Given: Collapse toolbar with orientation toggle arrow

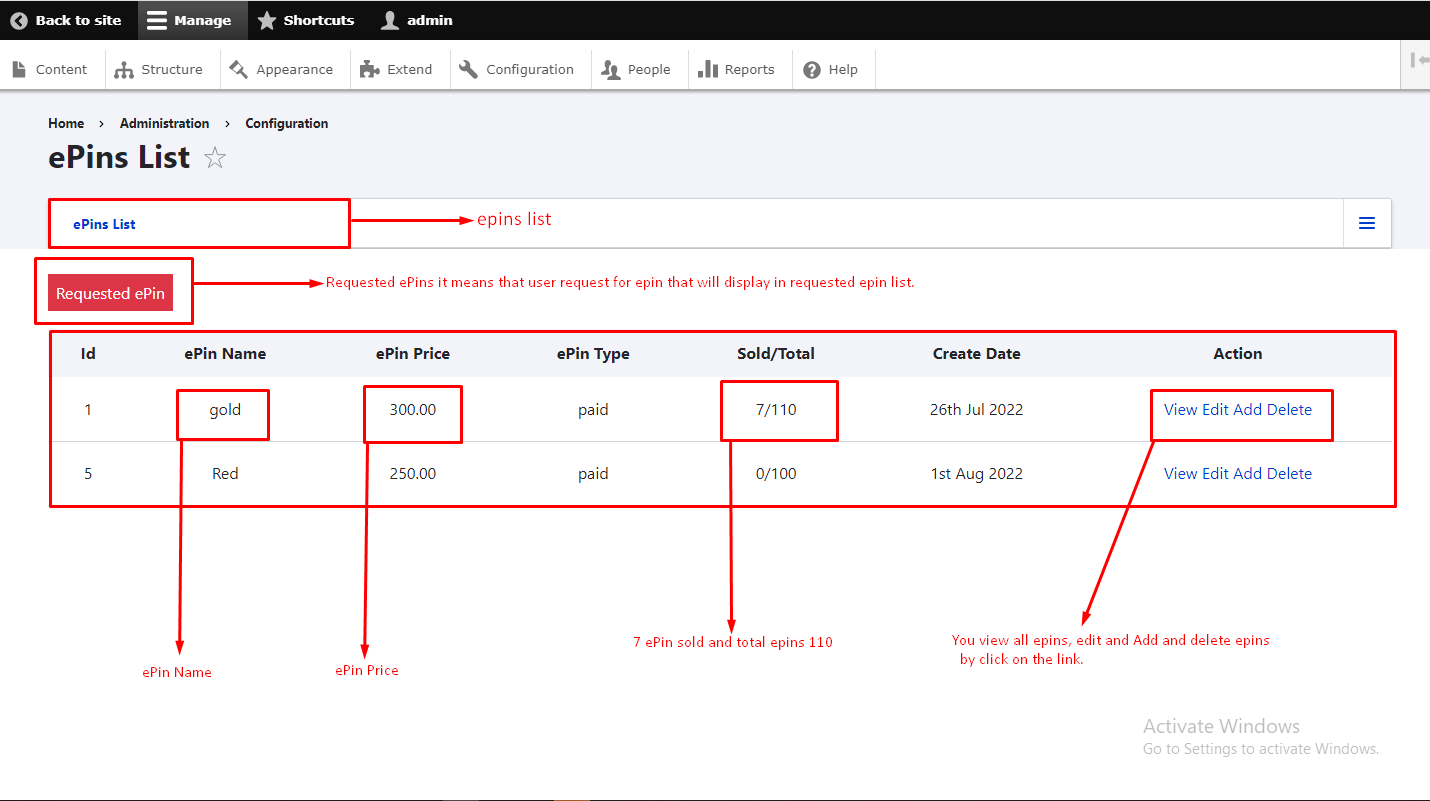Looking at the screenshot, I should pos(1419,60).
